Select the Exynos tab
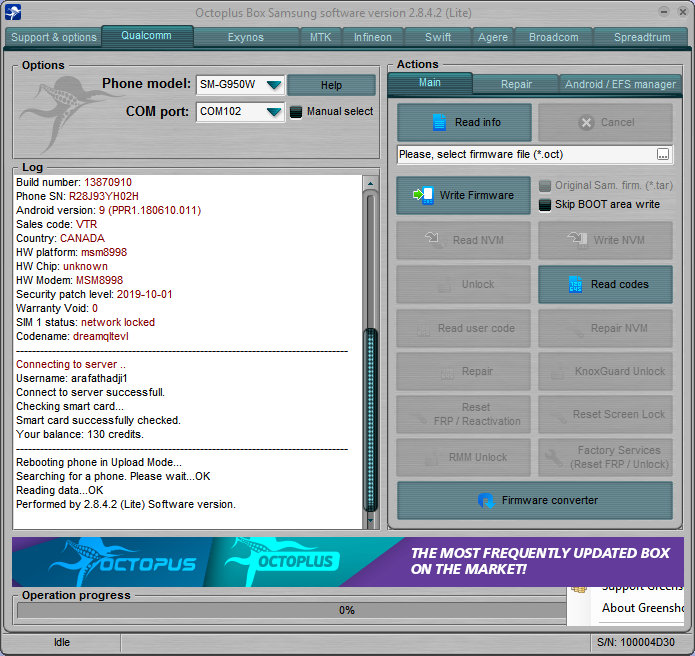Viewport: 695px width, 656px height. pos(246,37)
